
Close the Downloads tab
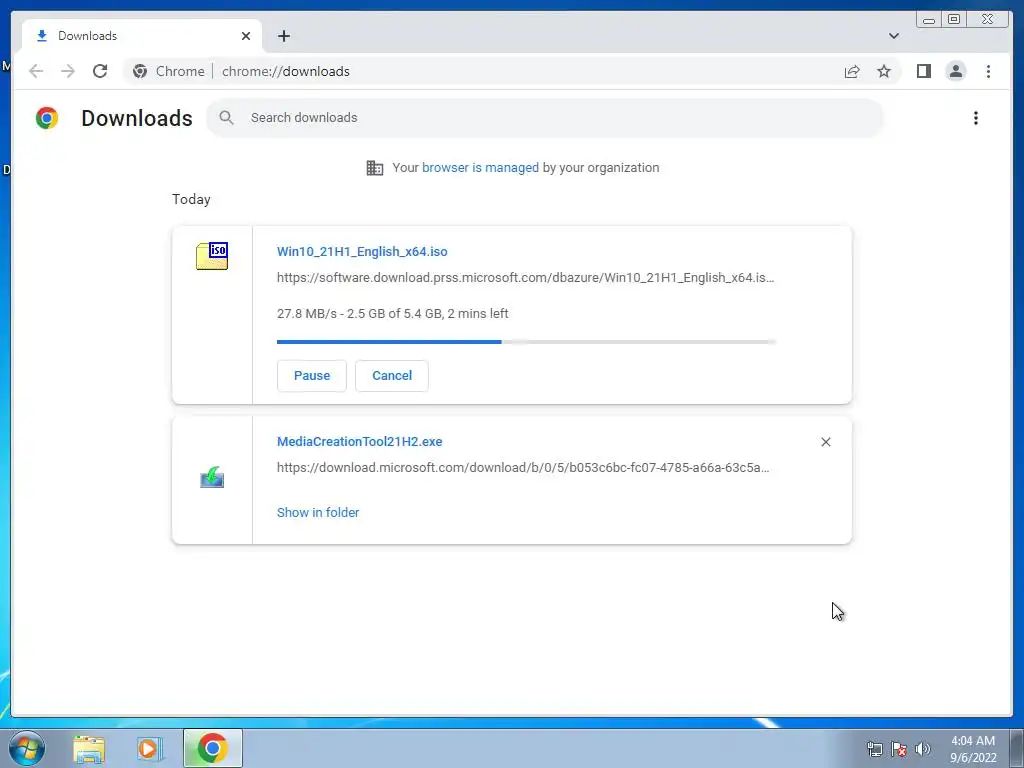(x=246, y=36)
